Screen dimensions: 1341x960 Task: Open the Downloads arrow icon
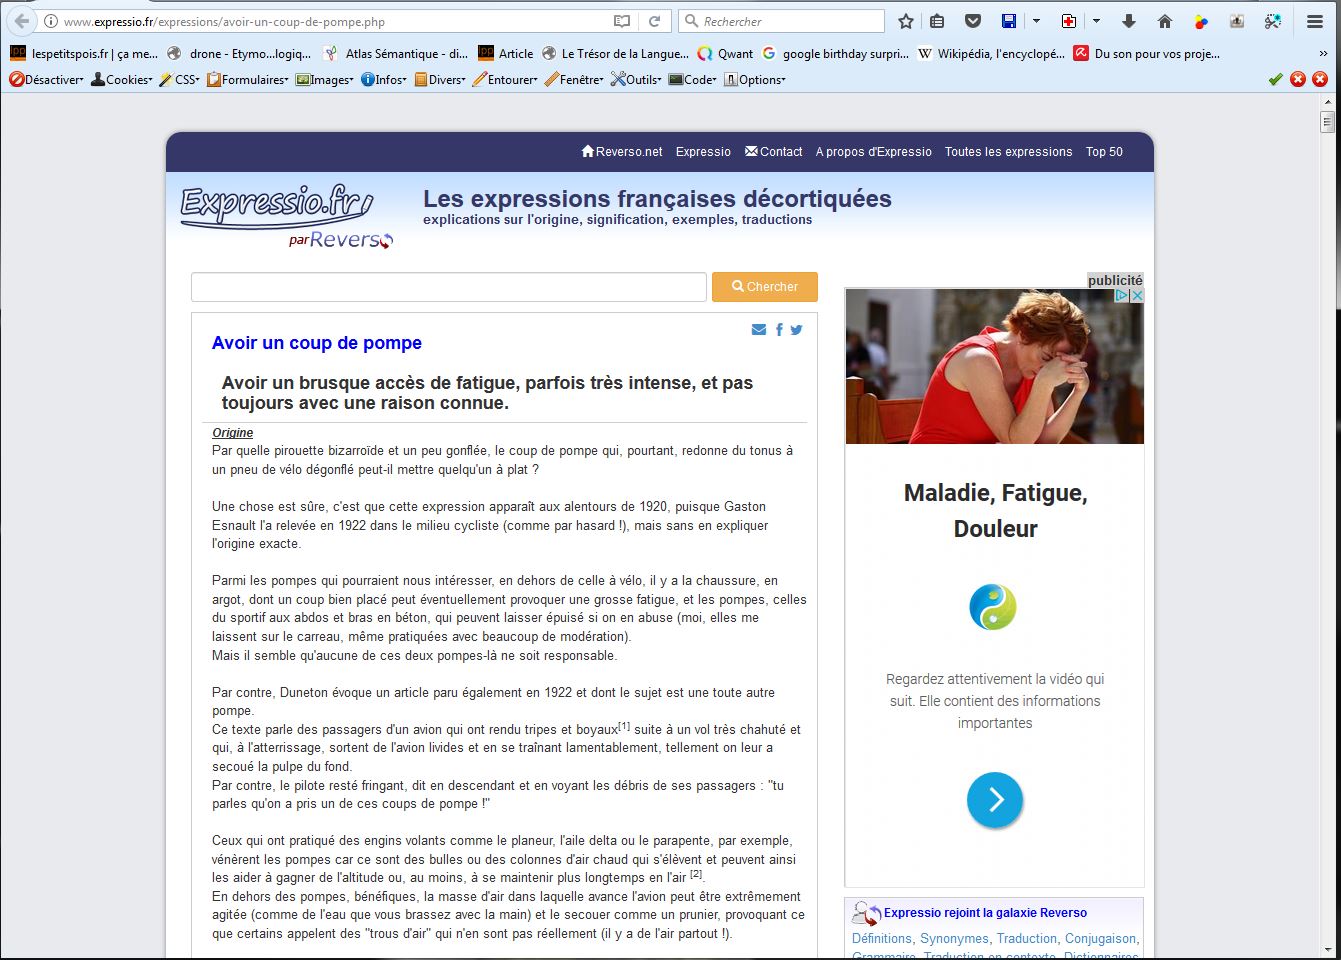(x=1129, y=21)
